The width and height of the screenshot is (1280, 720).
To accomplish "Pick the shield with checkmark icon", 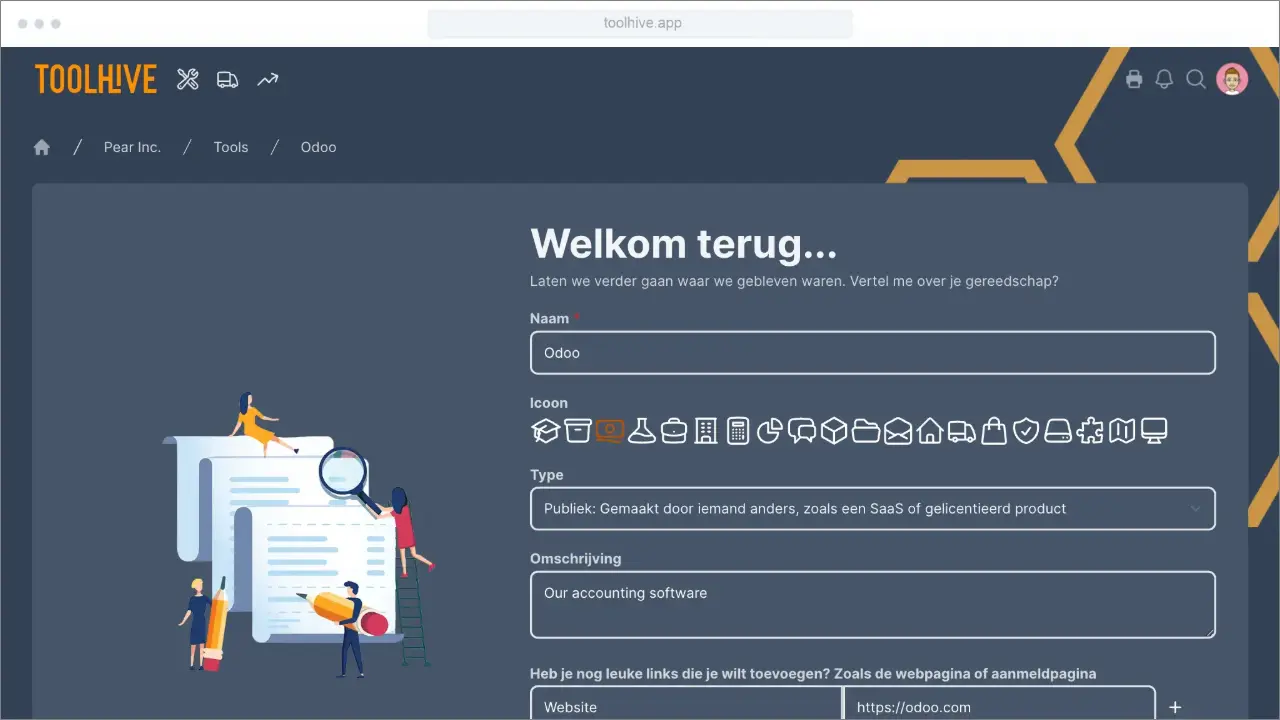I will [1025, 430].
